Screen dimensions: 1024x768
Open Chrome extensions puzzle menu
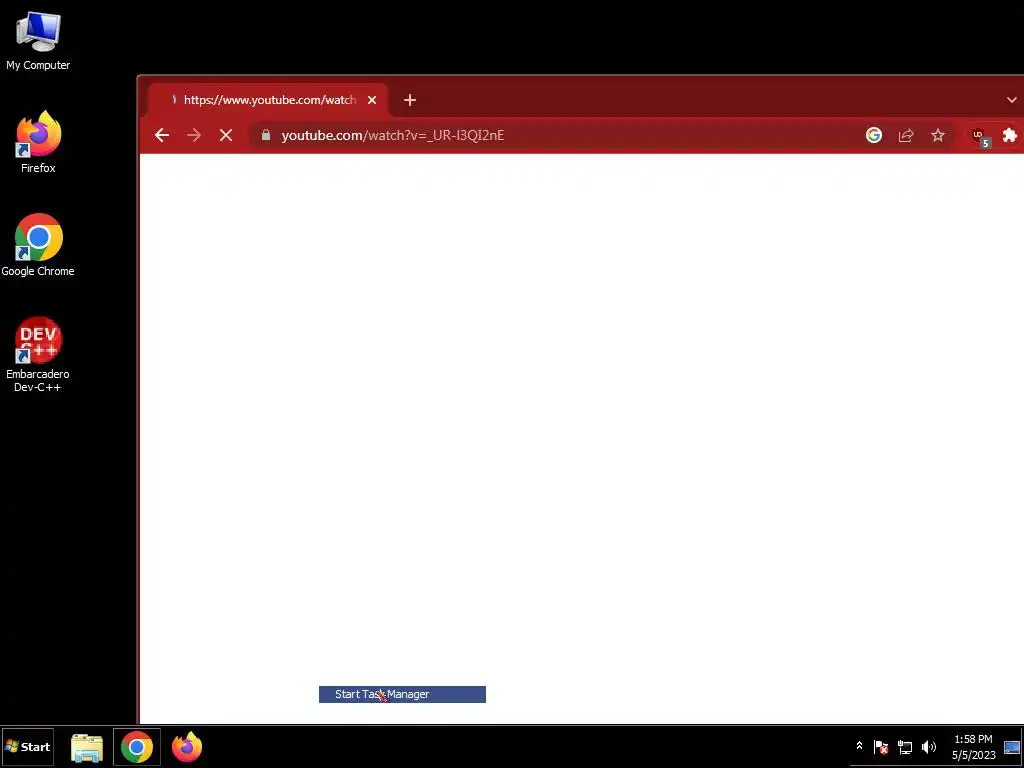tap(1010, 135)
